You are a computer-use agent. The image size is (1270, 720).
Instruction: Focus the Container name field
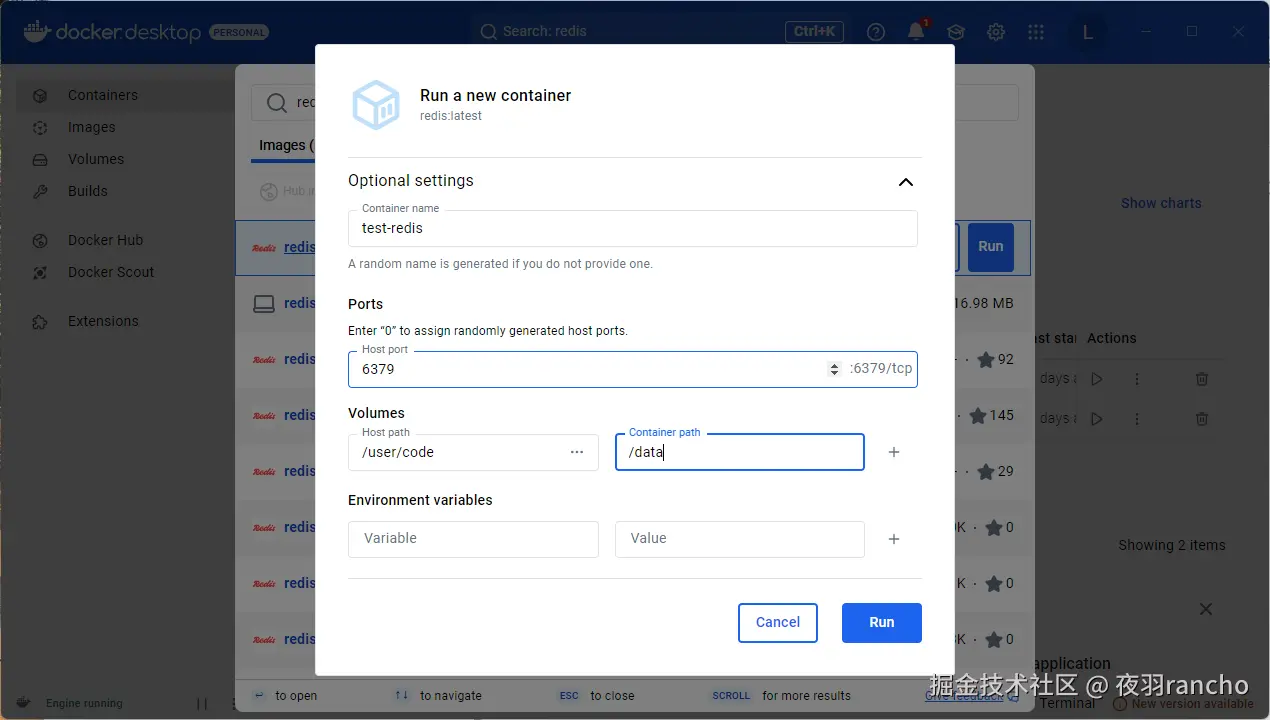pyautogui.click(x=632, y=228)
